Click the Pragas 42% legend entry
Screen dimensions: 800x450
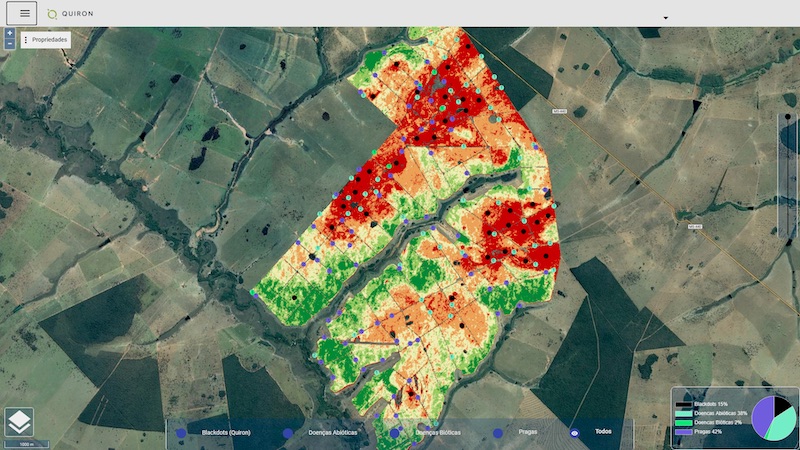[698, 432]
